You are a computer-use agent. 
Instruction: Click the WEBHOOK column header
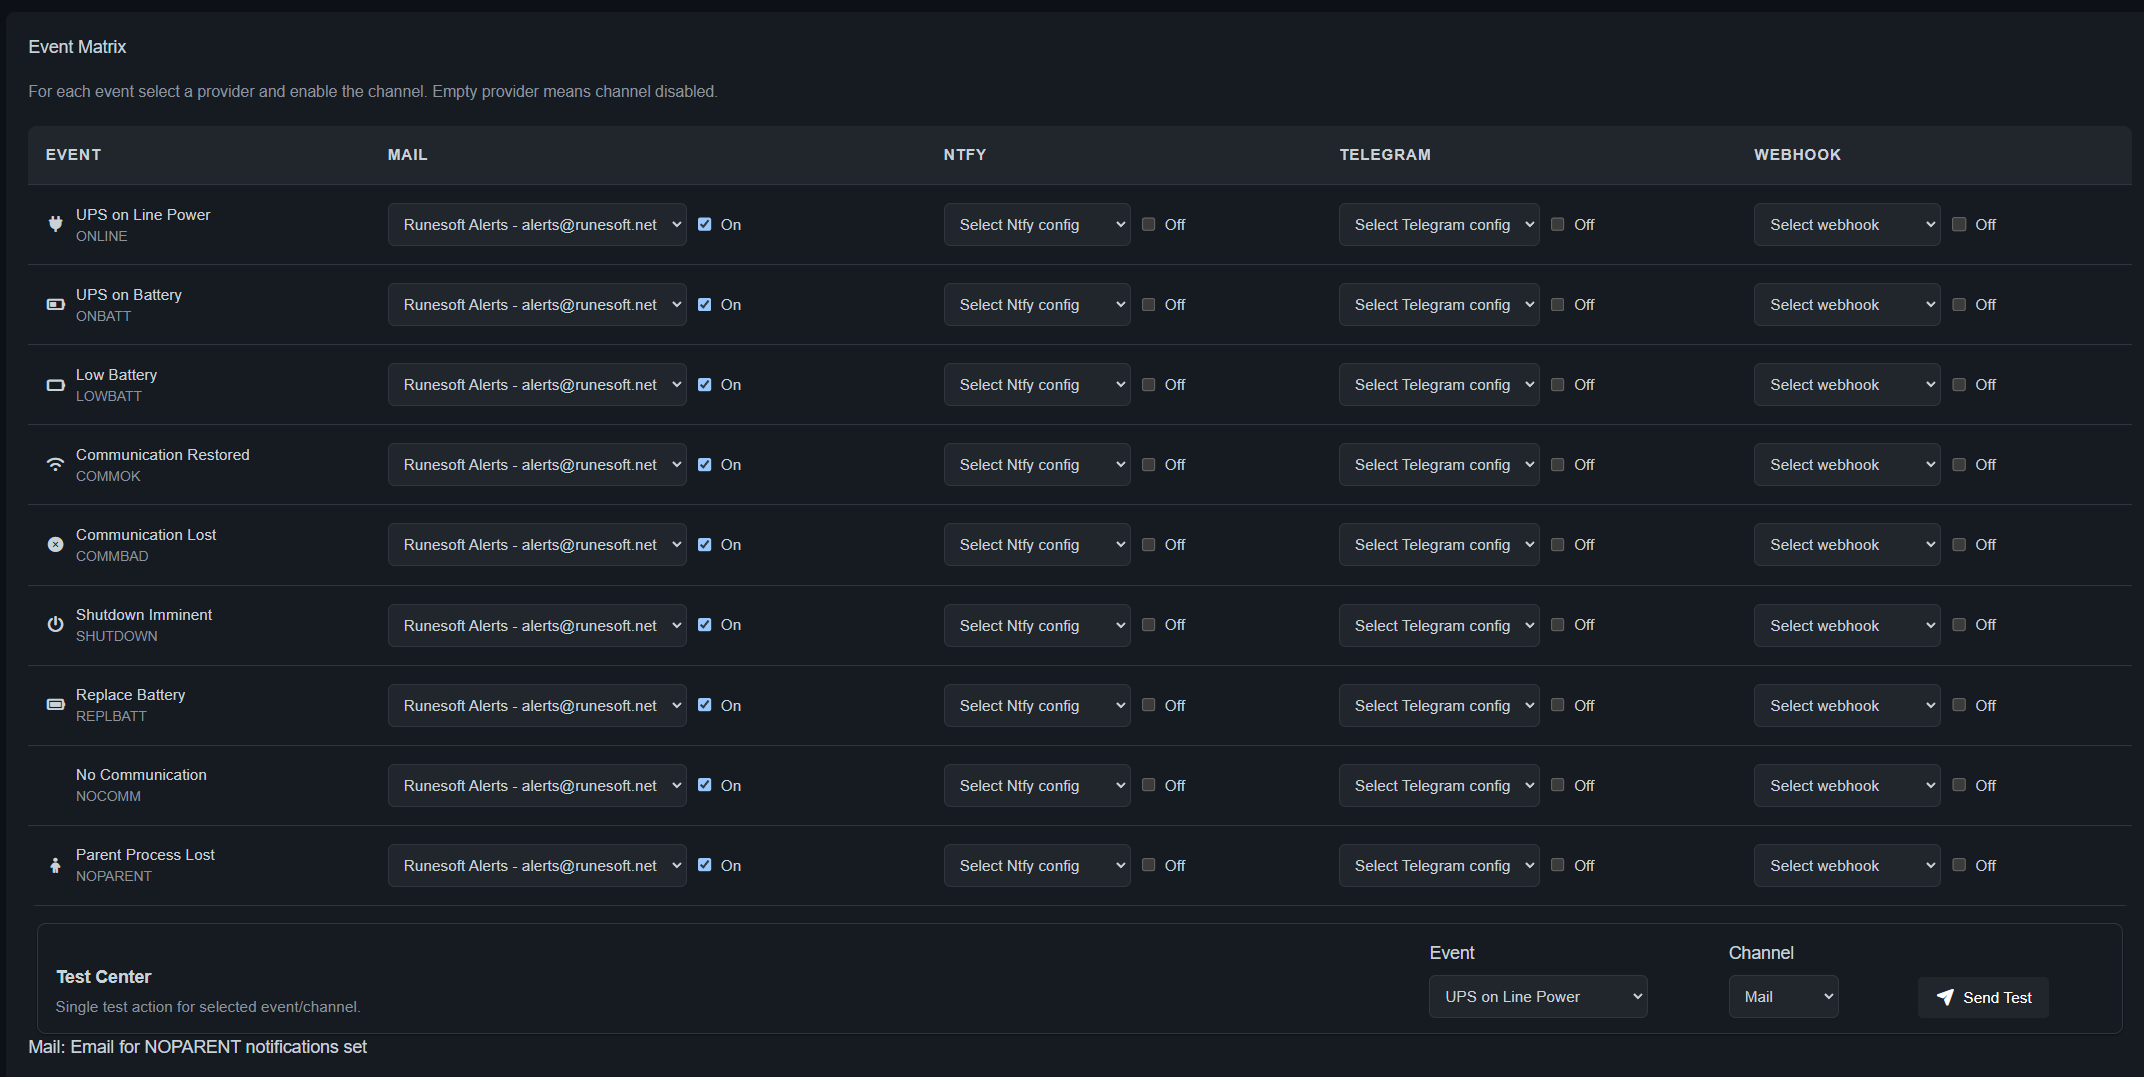1797,155
